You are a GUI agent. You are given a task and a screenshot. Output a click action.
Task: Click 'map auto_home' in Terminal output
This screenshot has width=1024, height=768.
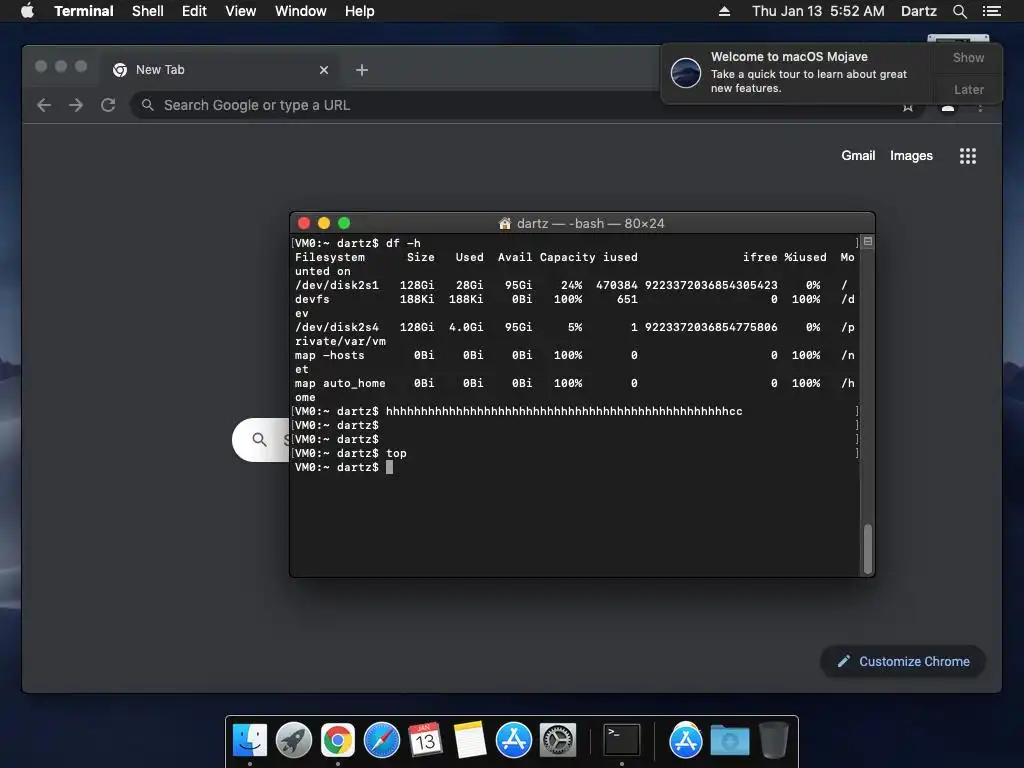tap(340, 383)
